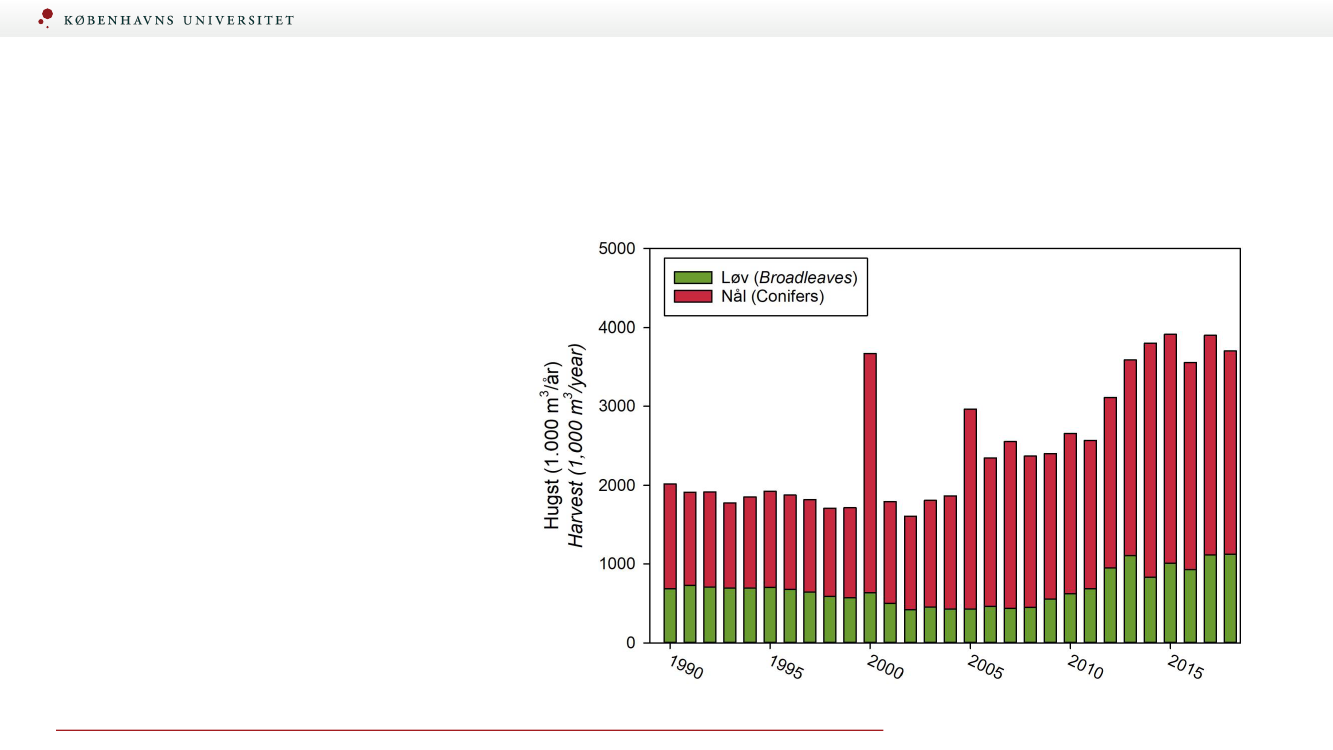This screenshot has width=1333, height=750.
Task: Click the y-axis value 2000
Action: click(617, 485)
